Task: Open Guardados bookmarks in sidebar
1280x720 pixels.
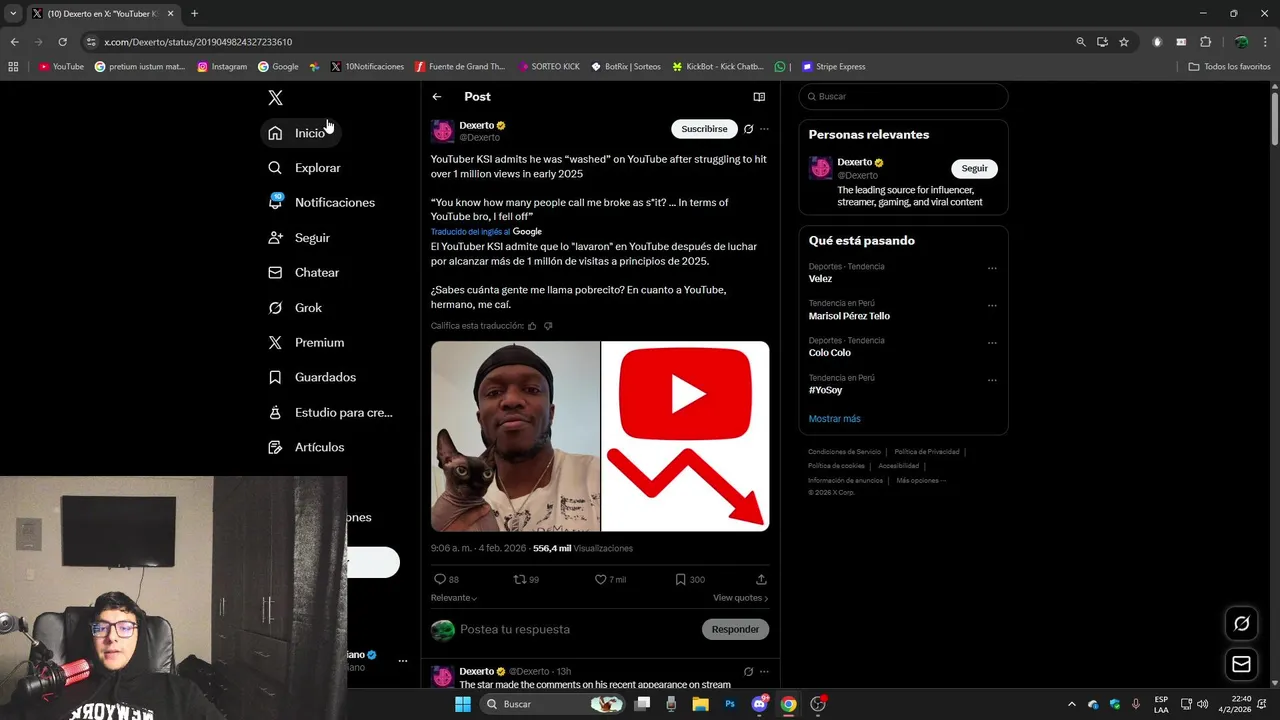Action: [312, 377]
